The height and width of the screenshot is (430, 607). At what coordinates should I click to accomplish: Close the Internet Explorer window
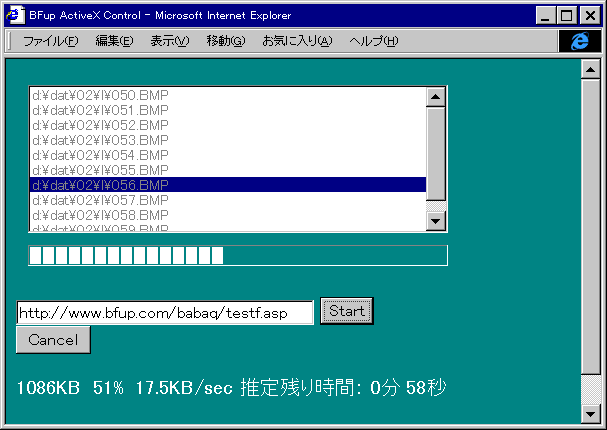coord(590,16)
